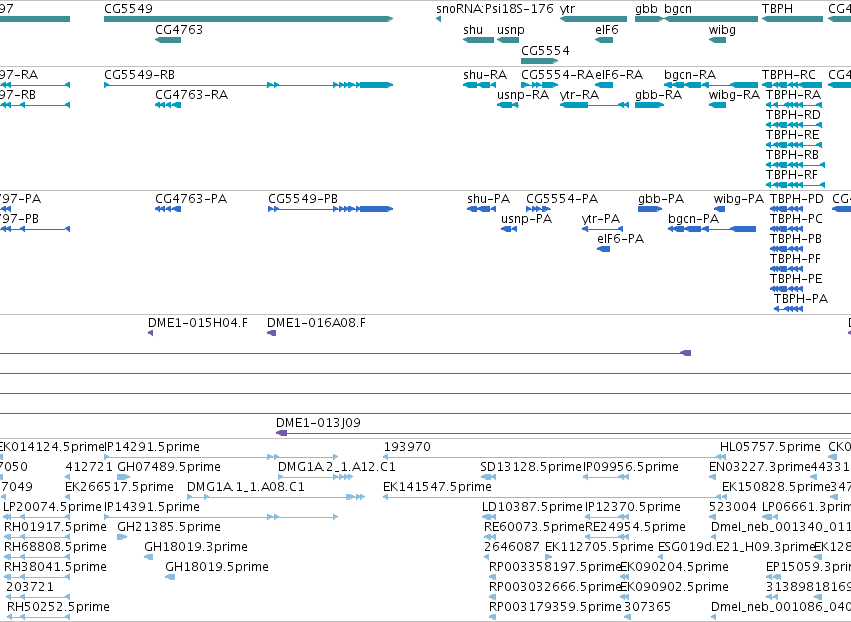Click the CG5554 gene label
Image resolution: width=851 pixels, height=622 pixels.
(x=545, y=50)
